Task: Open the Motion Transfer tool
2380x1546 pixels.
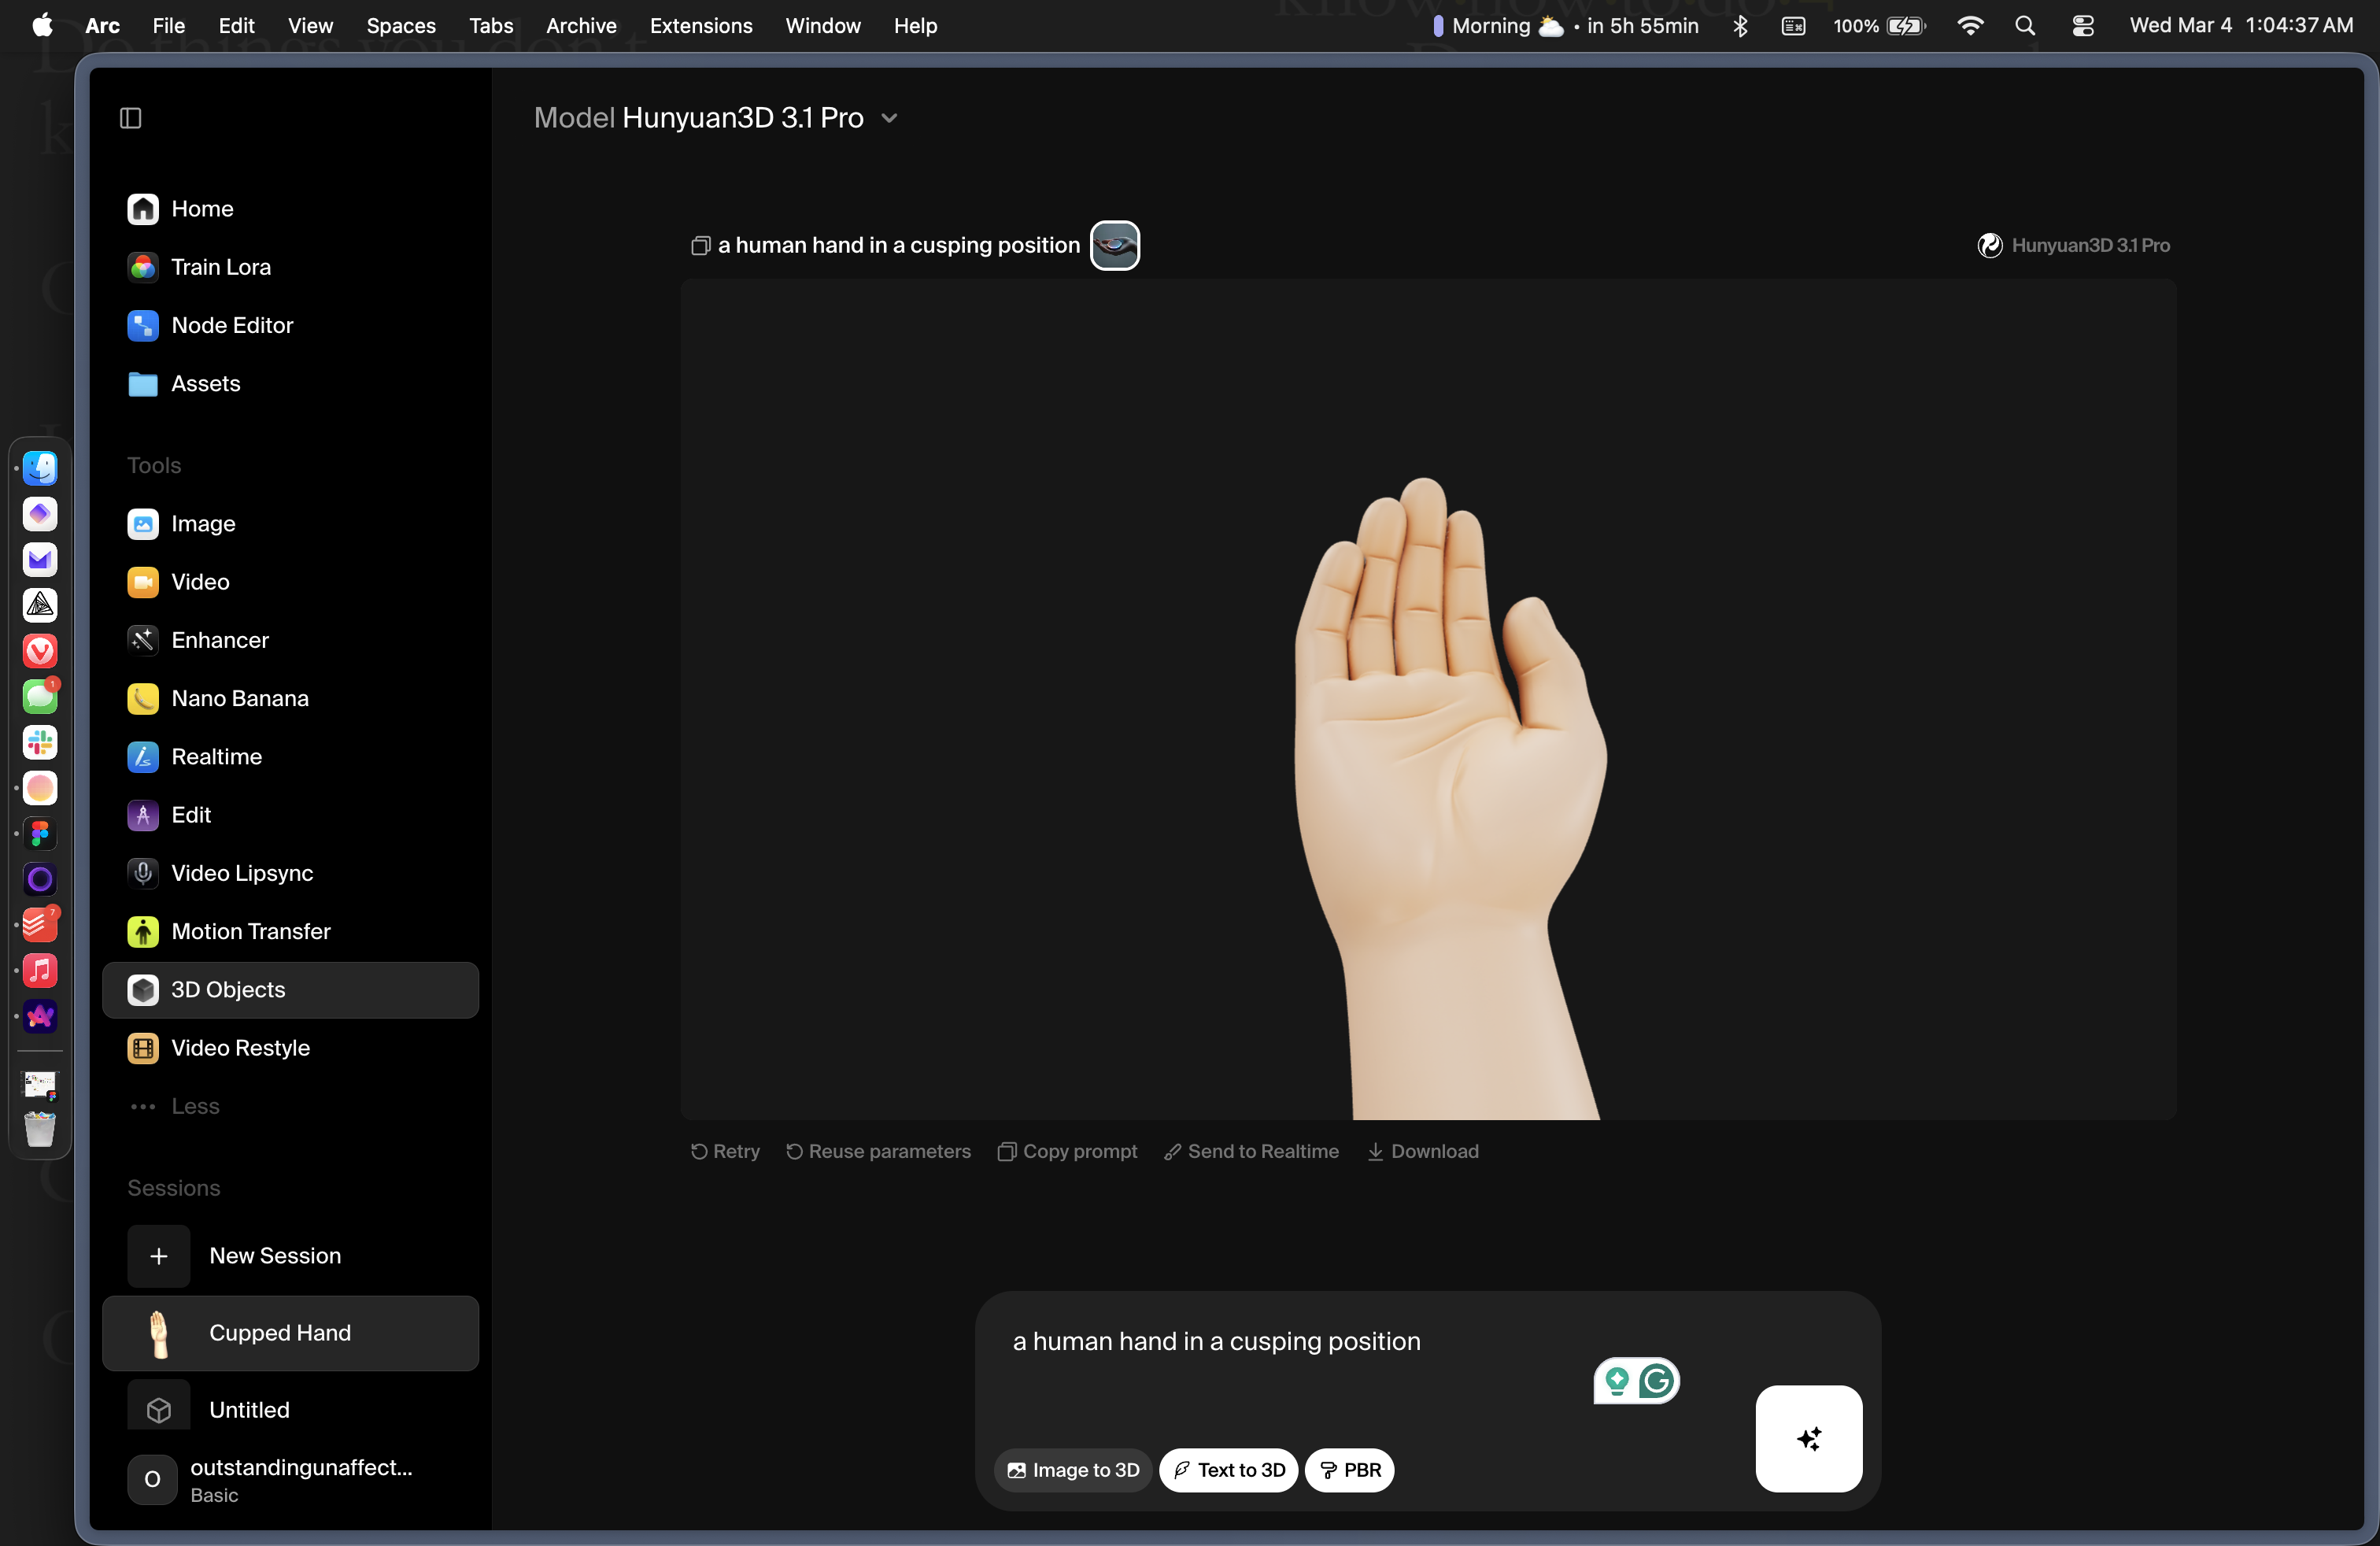Action: (x=250, y=931)
